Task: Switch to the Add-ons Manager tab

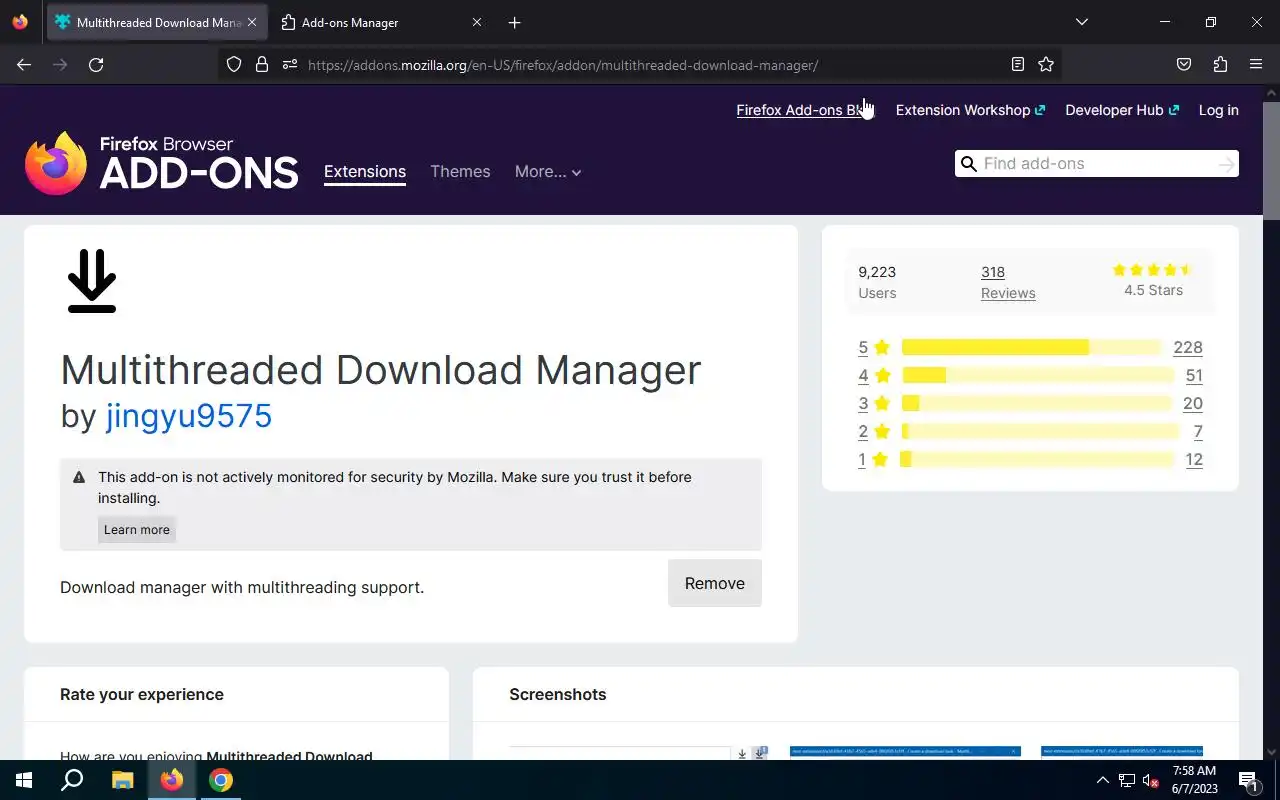Action: (x=382, y=22)
